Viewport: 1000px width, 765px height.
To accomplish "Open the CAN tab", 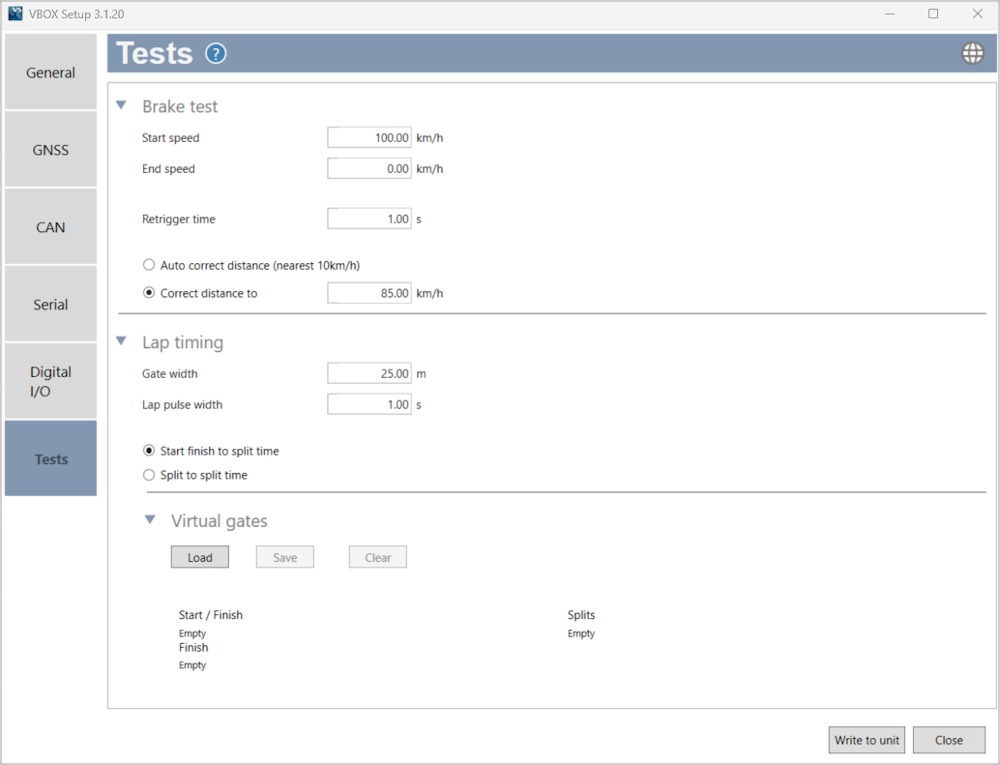I will (x=50, y=226).
